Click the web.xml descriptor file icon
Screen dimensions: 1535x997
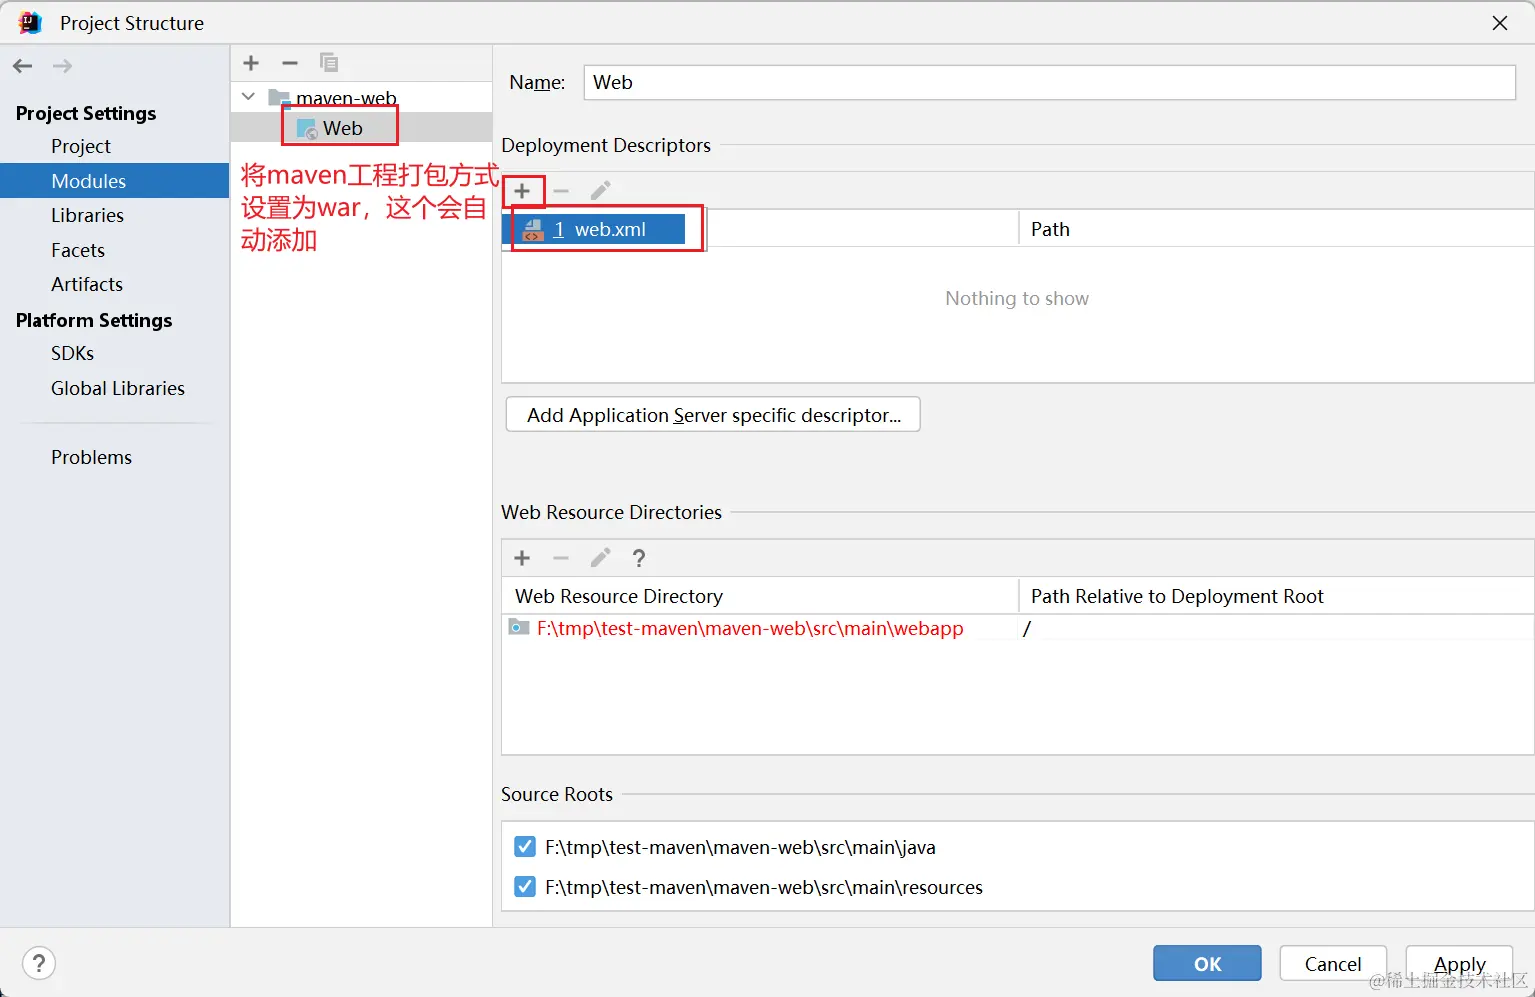[x=533, y=230]
